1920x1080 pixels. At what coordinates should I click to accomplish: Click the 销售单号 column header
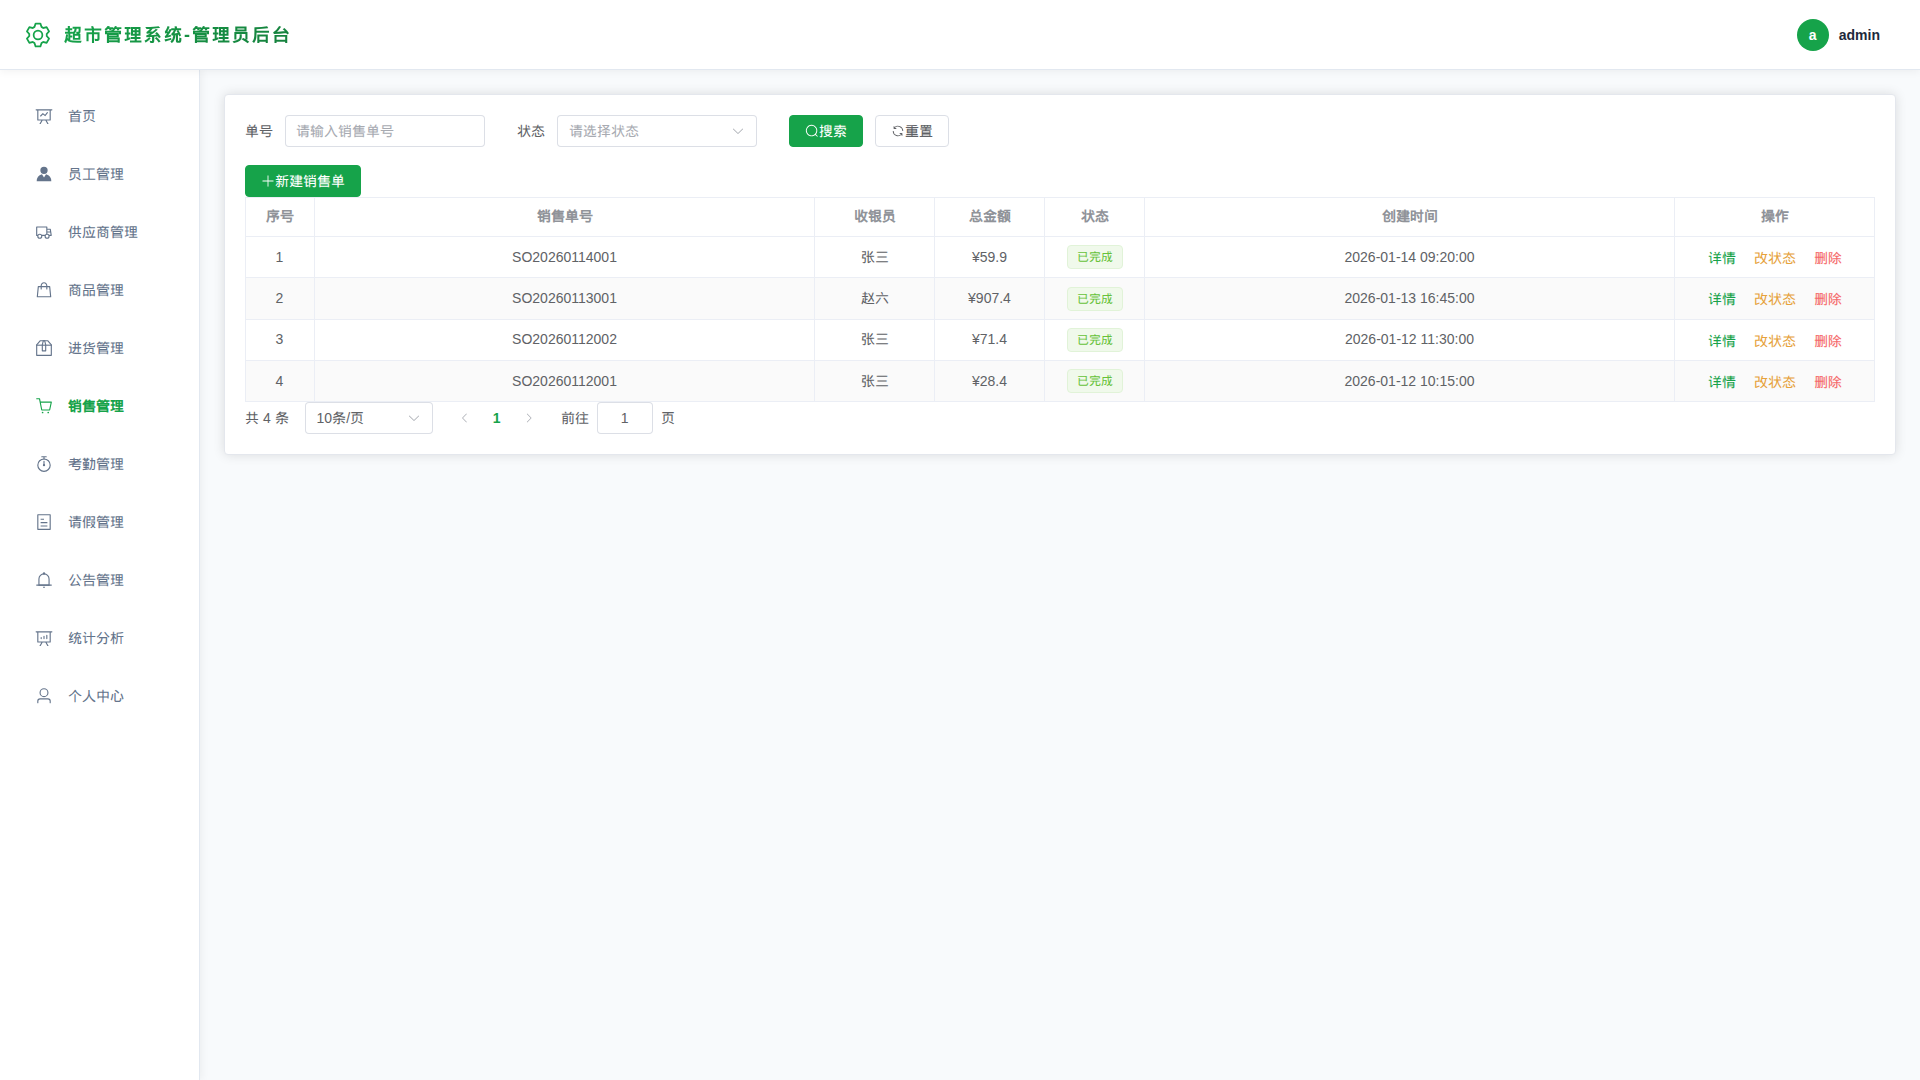tap(565, 216)
